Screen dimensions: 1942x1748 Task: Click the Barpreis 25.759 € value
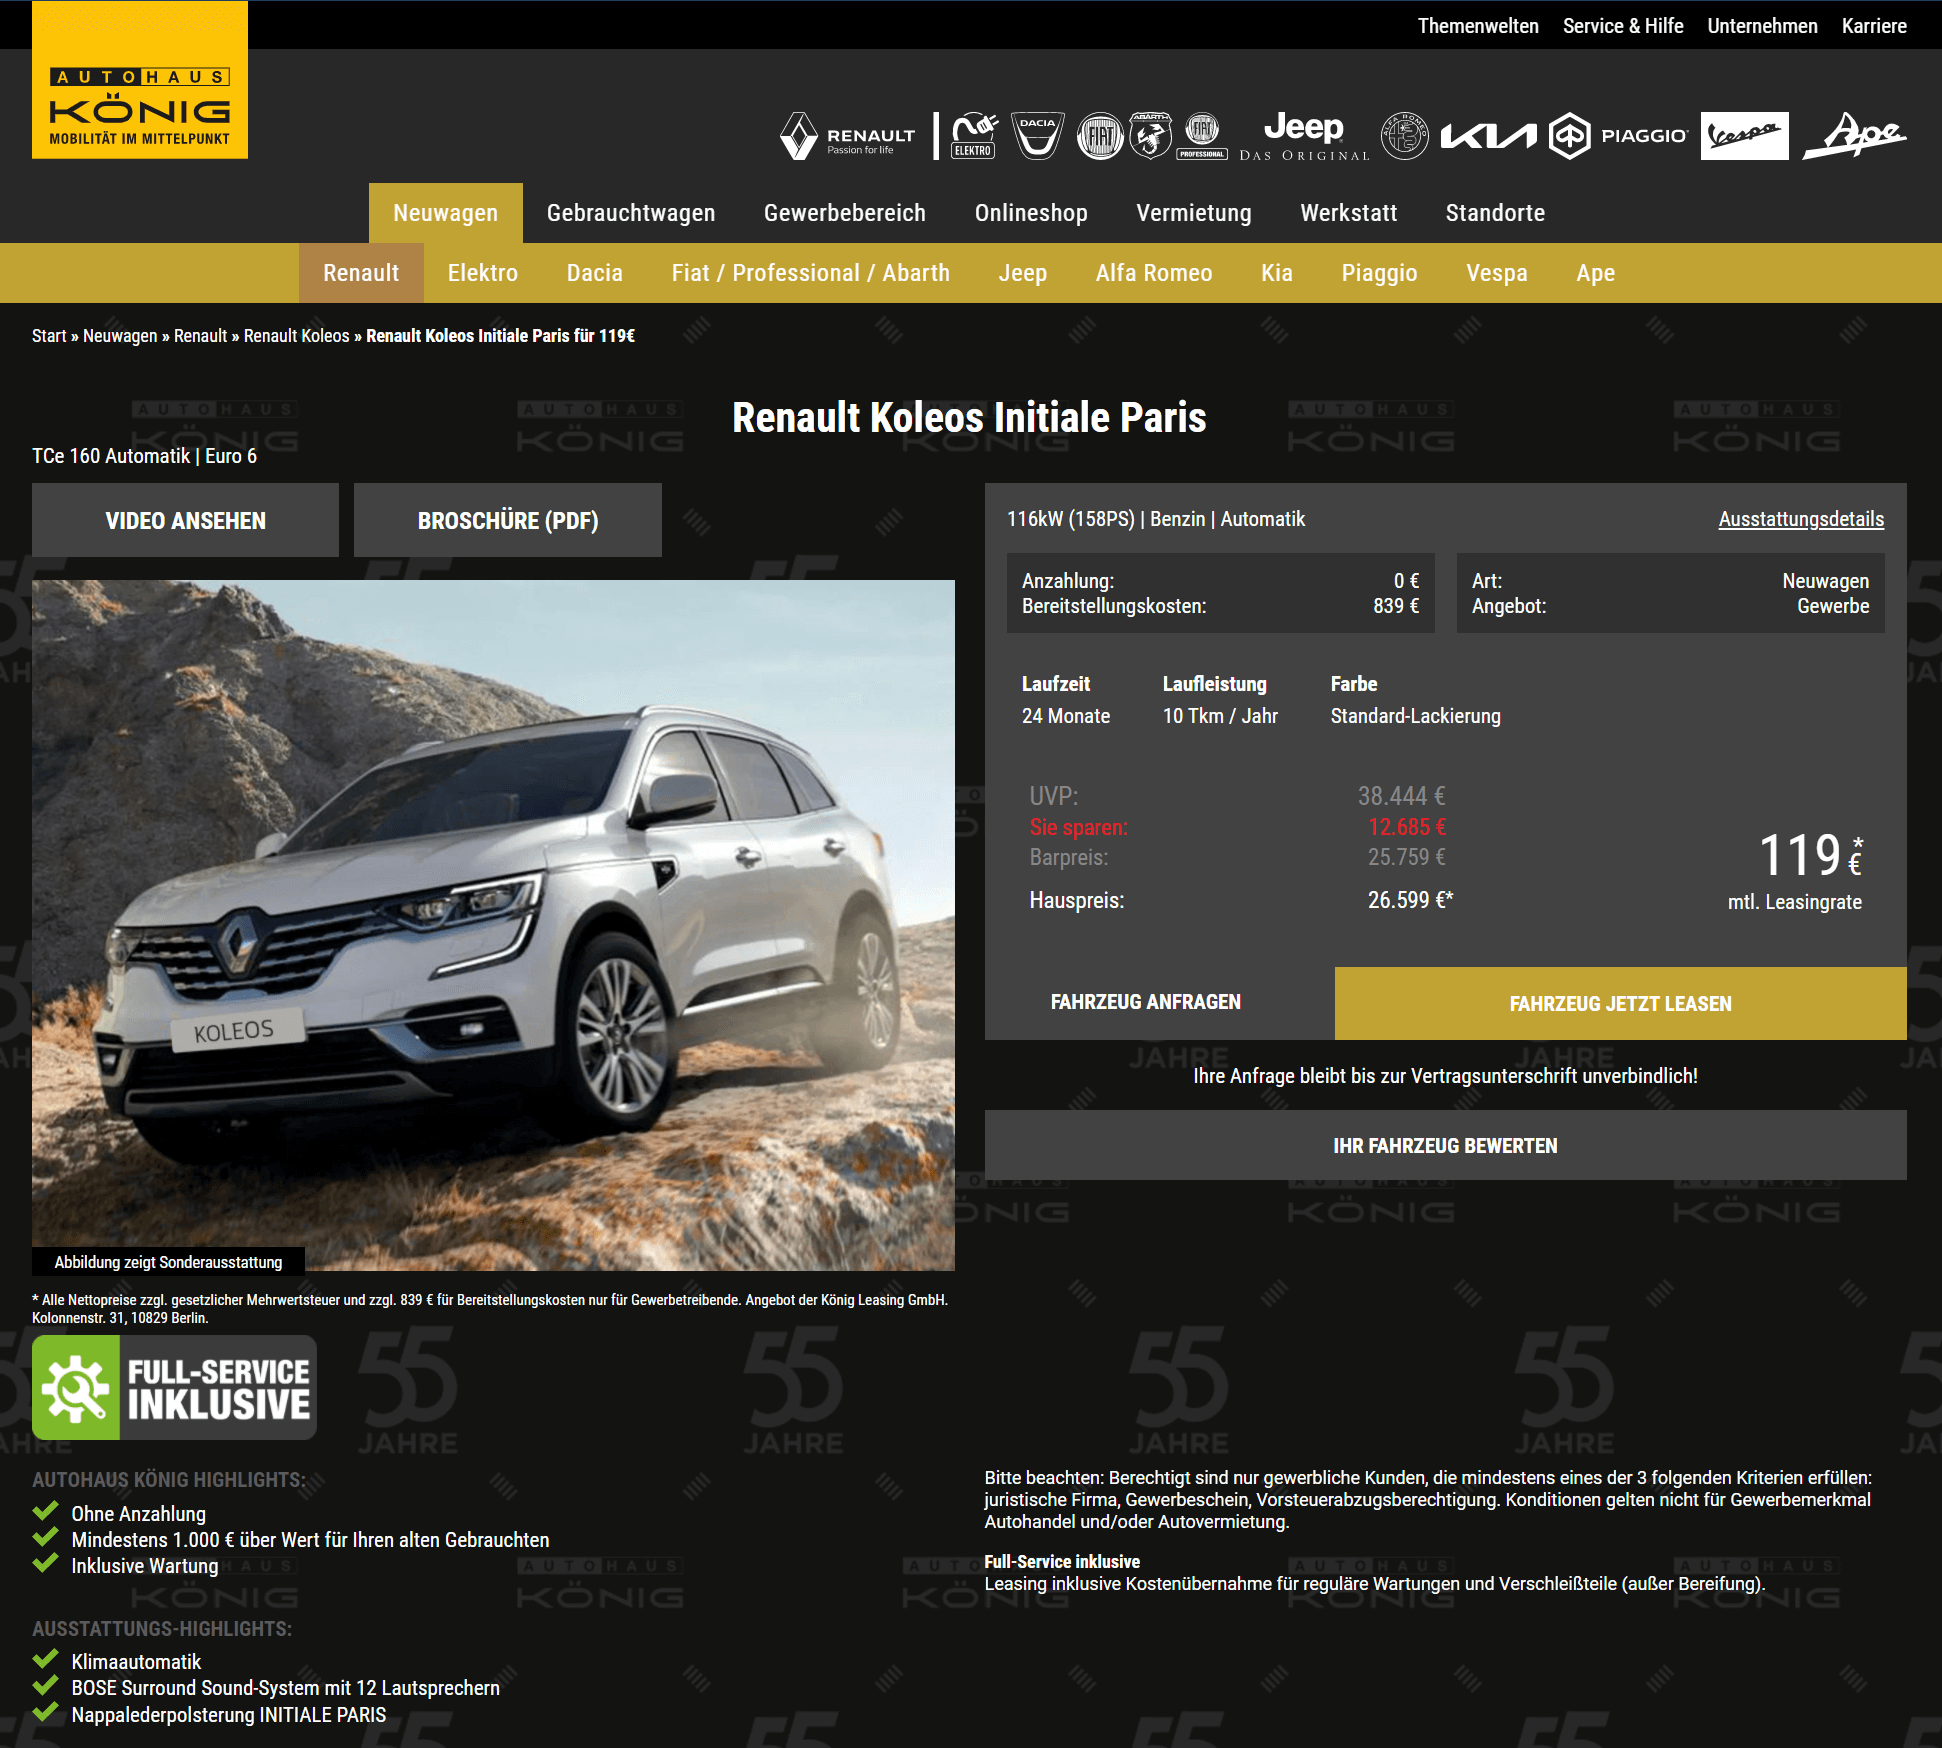pos(1407,857)
